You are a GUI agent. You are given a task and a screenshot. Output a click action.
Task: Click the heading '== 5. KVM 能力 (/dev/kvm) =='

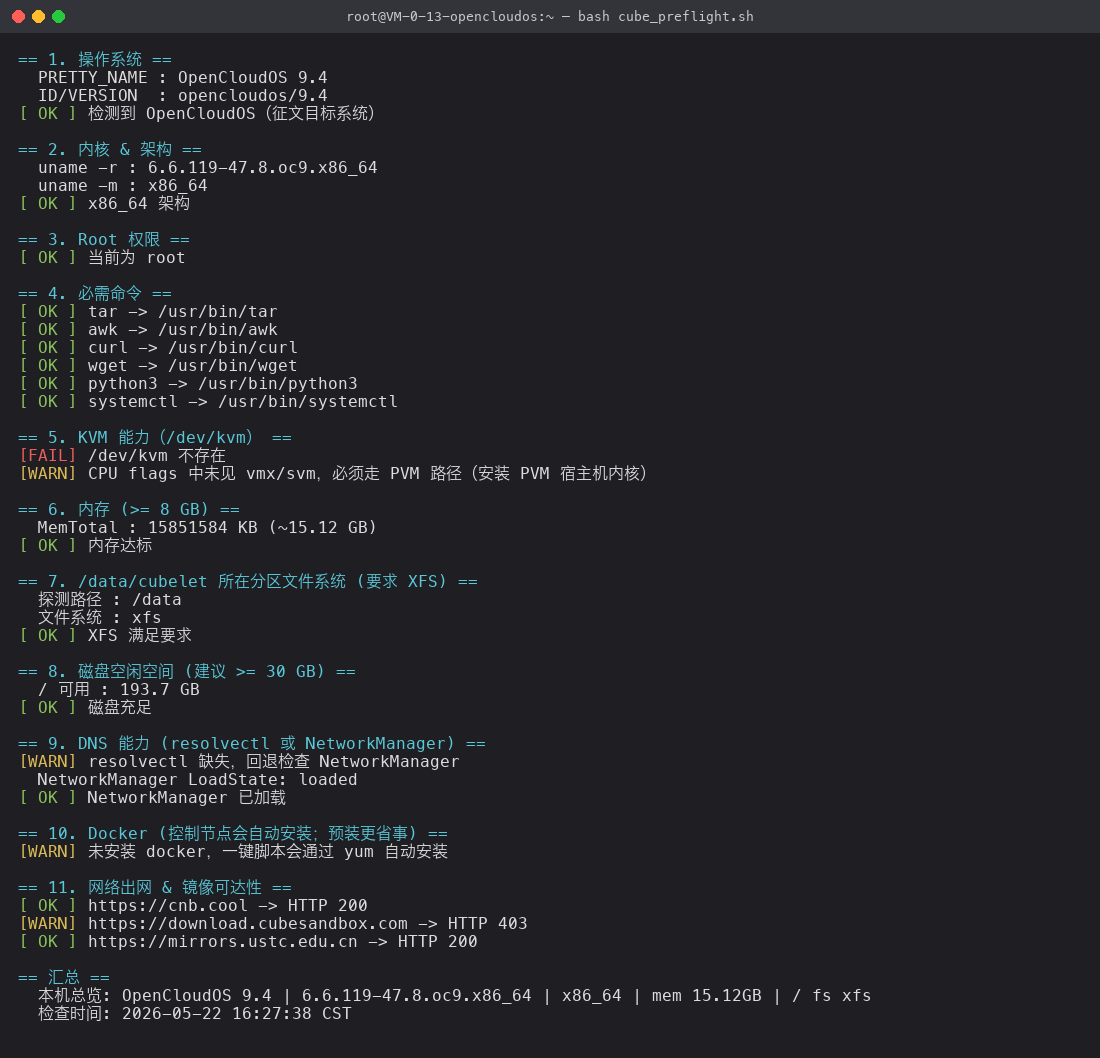pos(155,438)
